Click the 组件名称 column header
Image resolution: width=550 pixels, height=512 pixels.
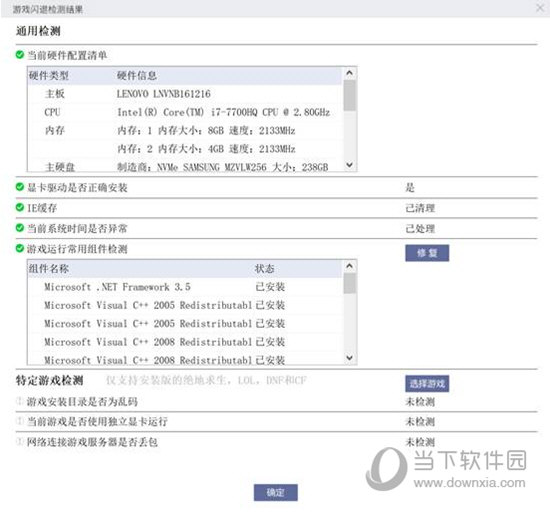[49, 269]
